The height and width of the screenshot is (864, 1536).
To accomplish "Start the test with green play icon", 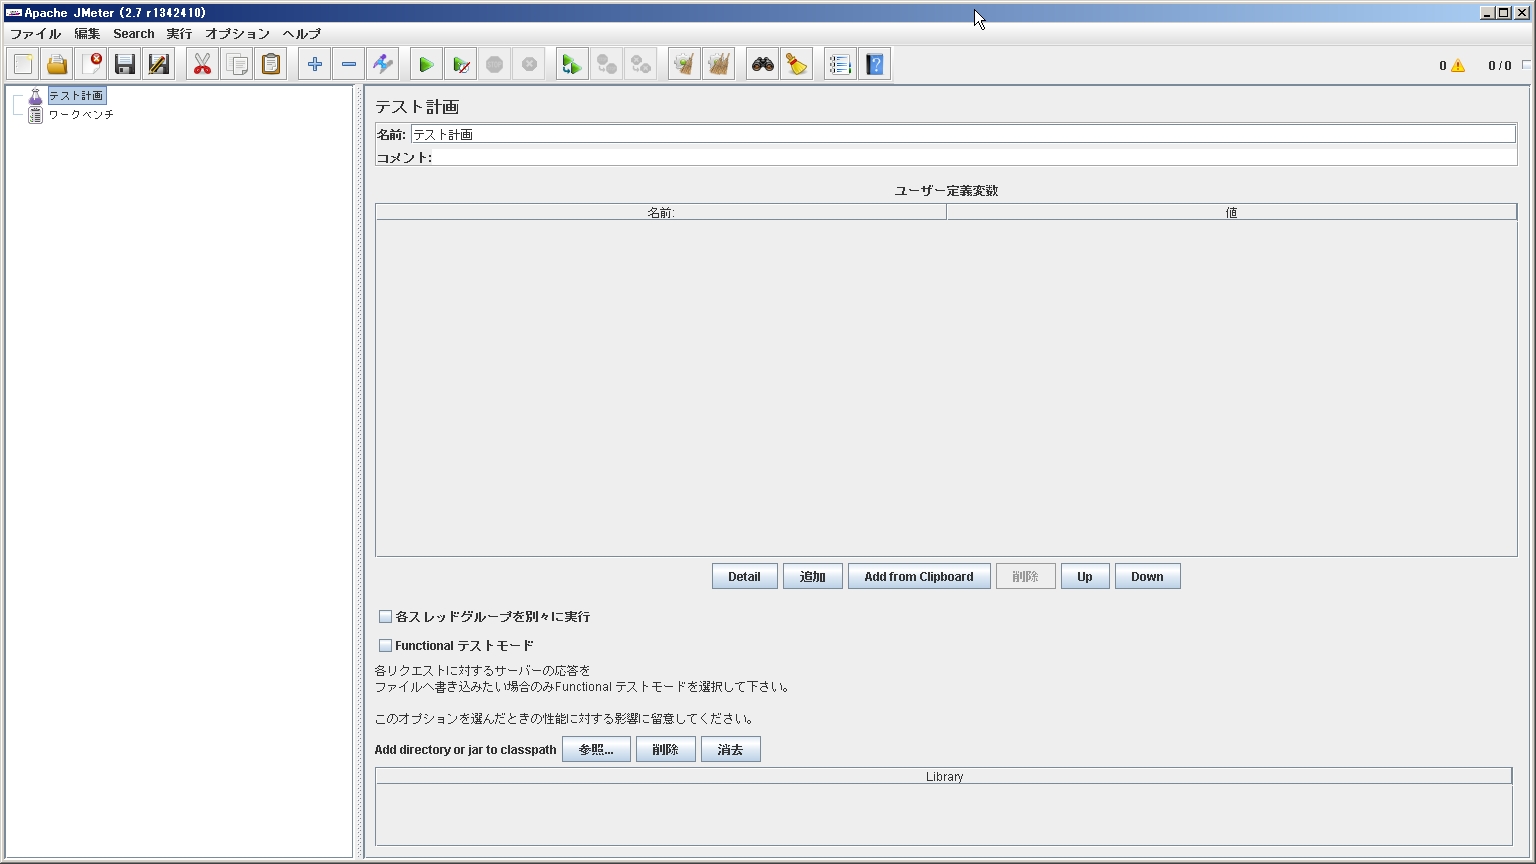I will point(427,64).
